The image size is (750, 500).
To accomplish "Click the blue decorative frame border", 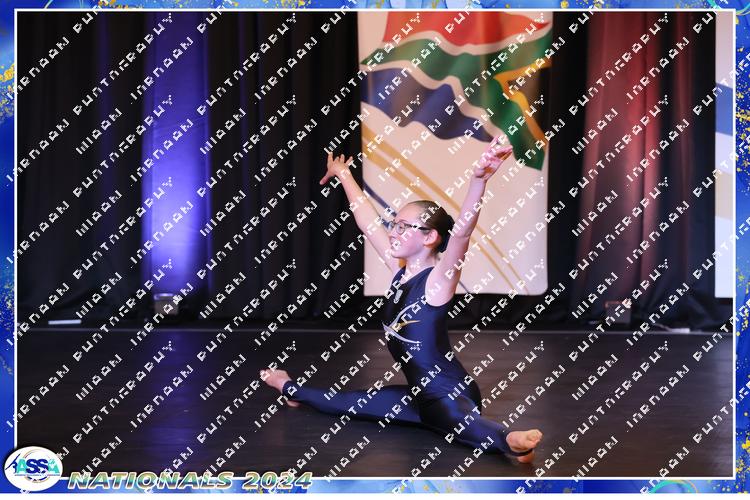I will pos(7,250).
